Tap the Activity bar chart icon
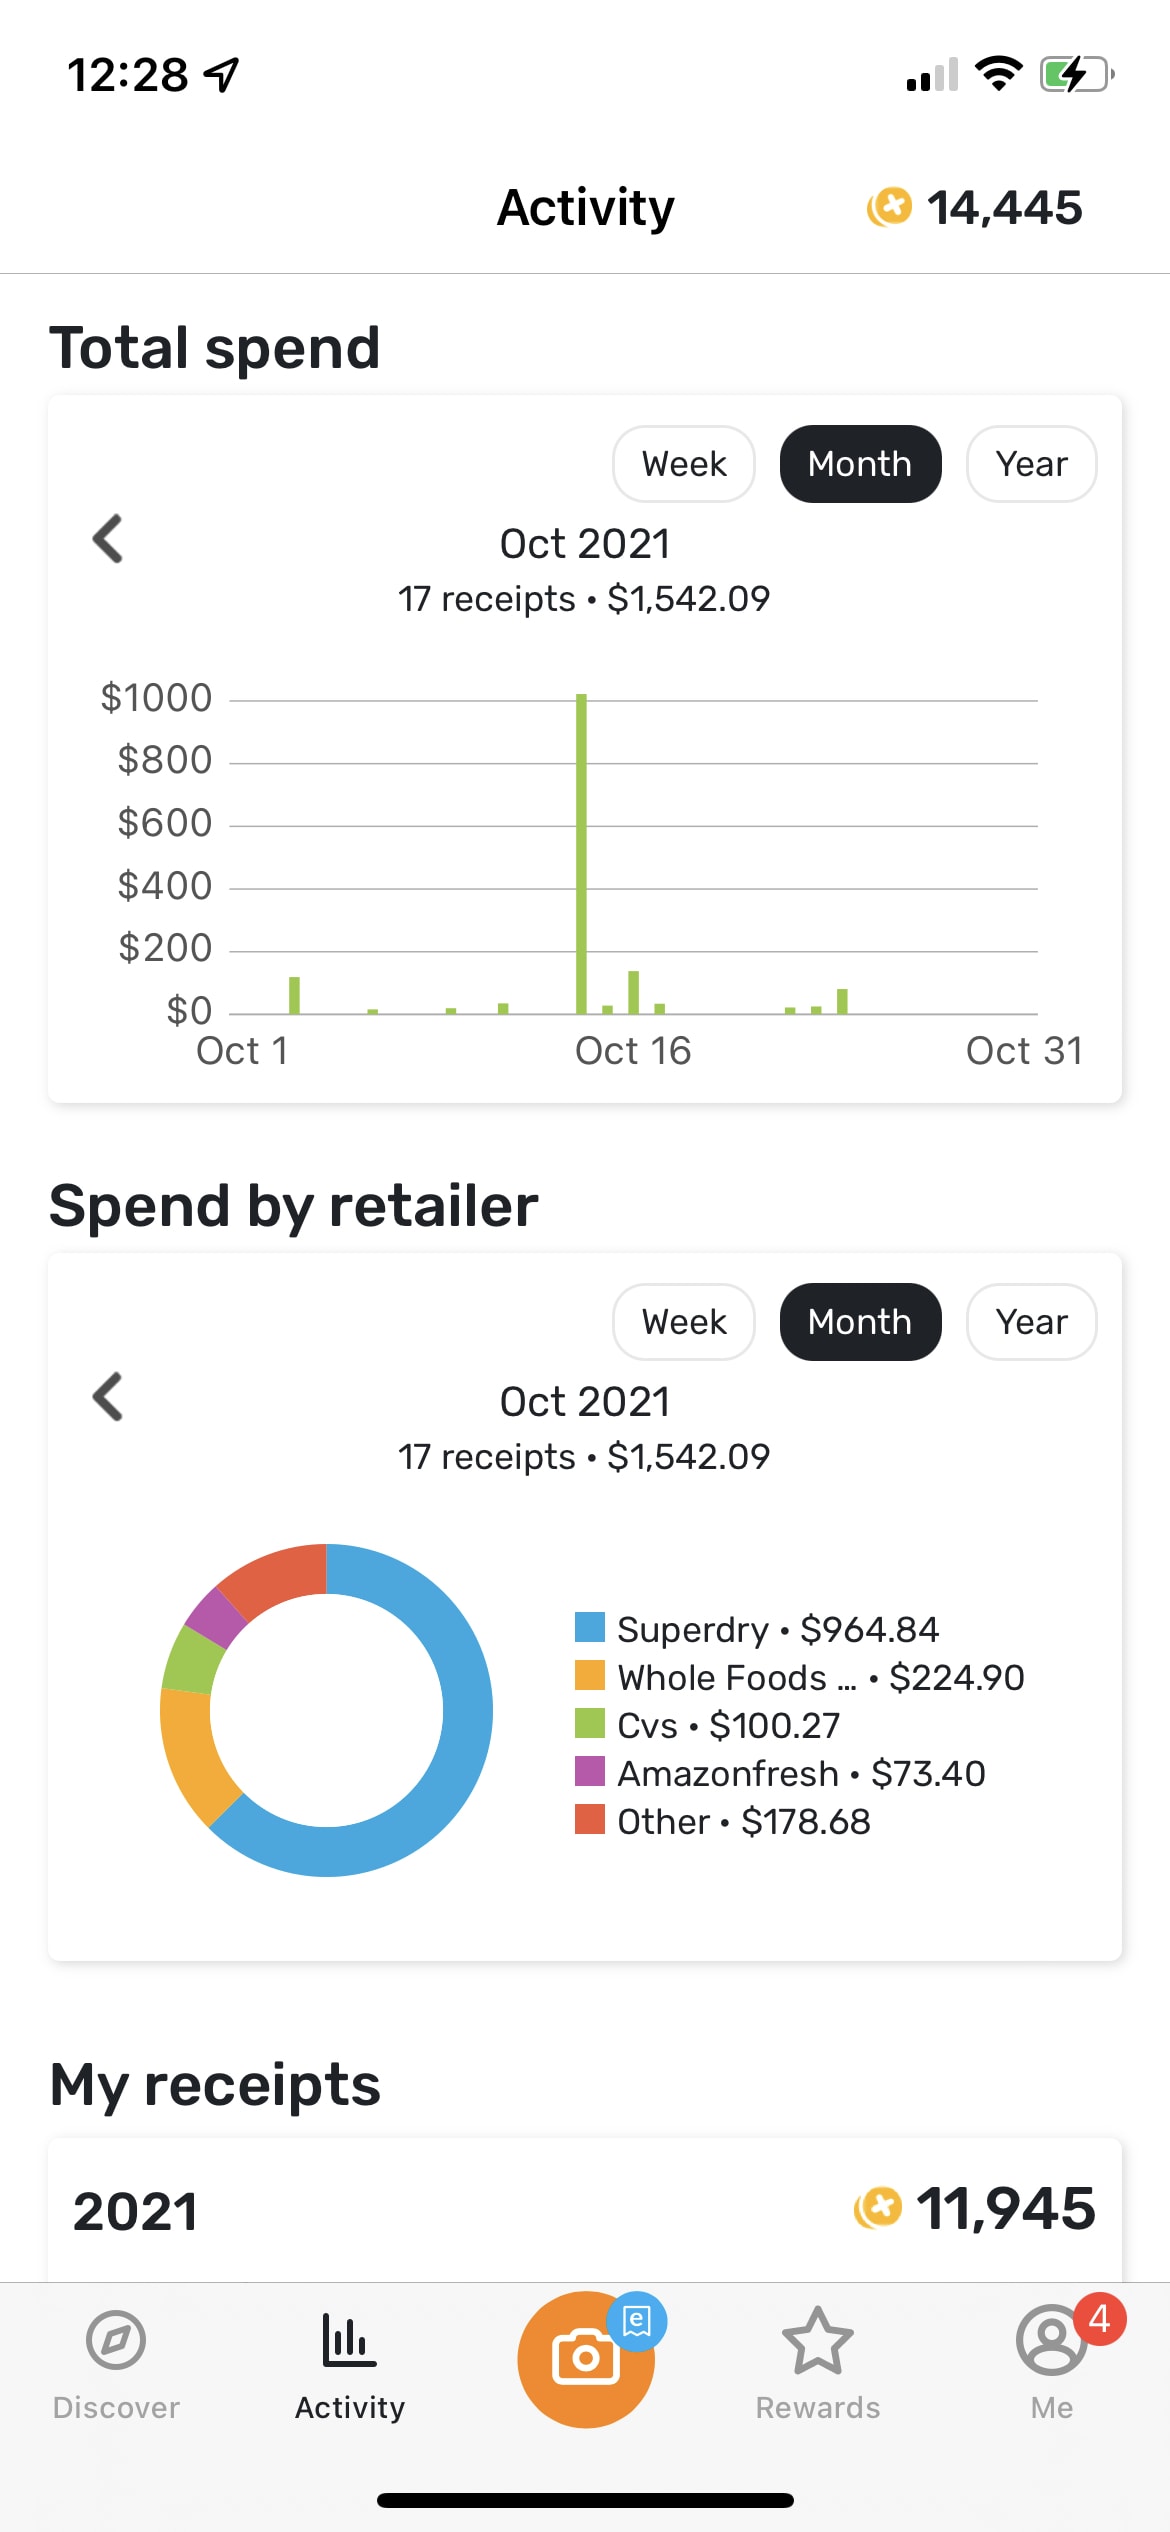This screenshot has width=1170, height=2532. [x=349, y=2342]
